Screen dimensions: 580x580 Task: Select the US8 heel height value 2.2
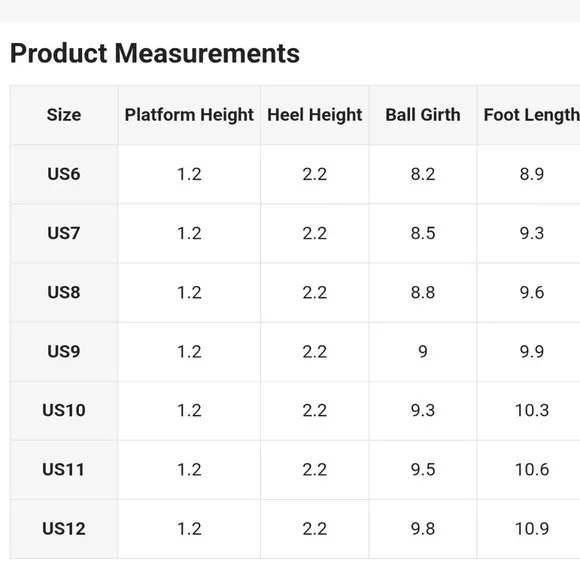[x=314, y=292]
